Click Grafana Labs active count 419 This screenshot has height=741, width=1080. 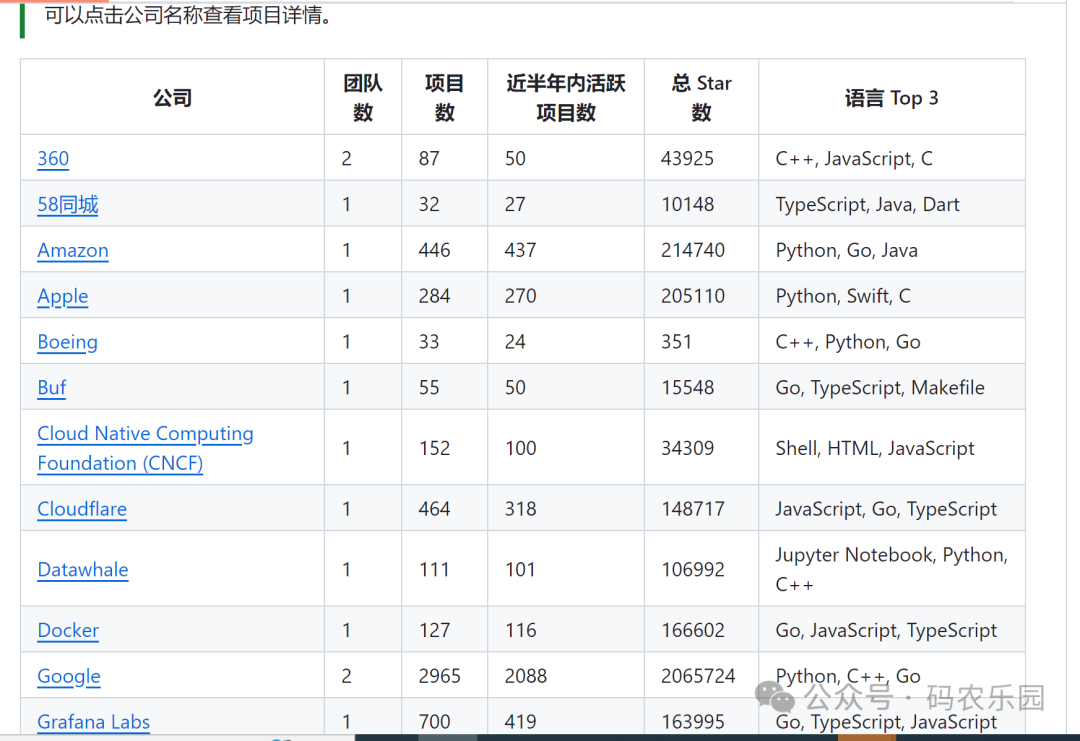tap(520, 722)
